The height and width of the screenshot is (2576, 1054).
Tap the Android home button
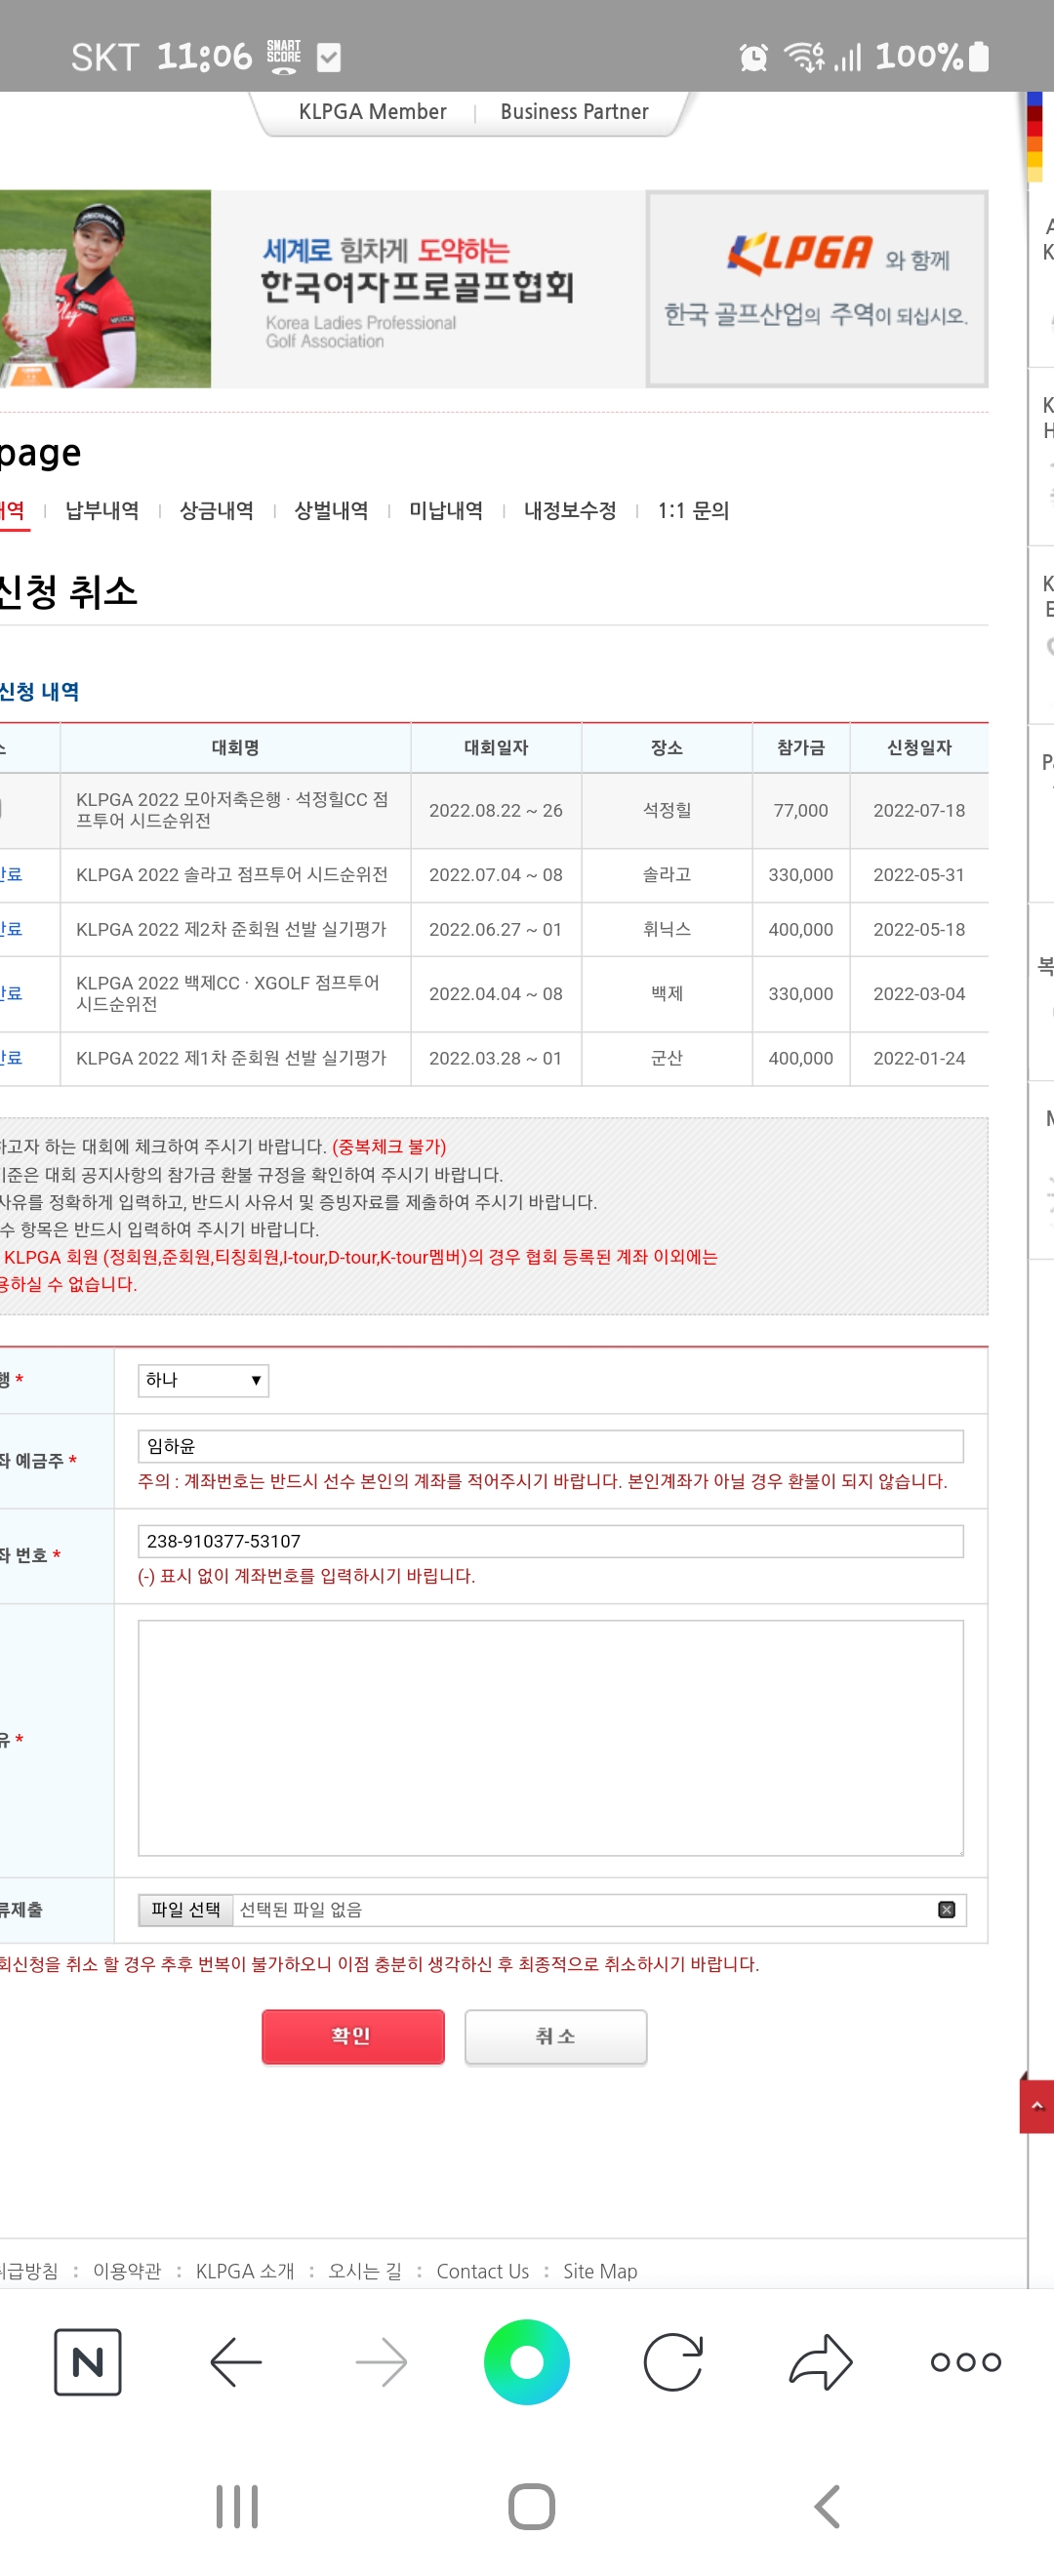[x=531, y=2506]
